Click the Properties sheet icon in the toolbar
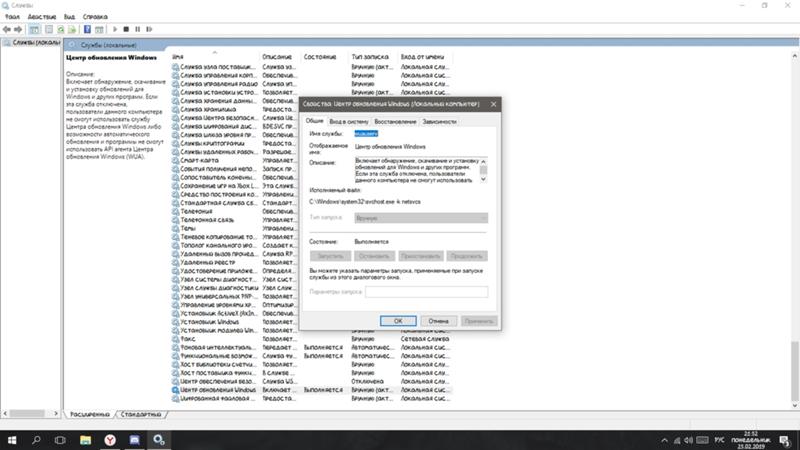 pos(49,30)
